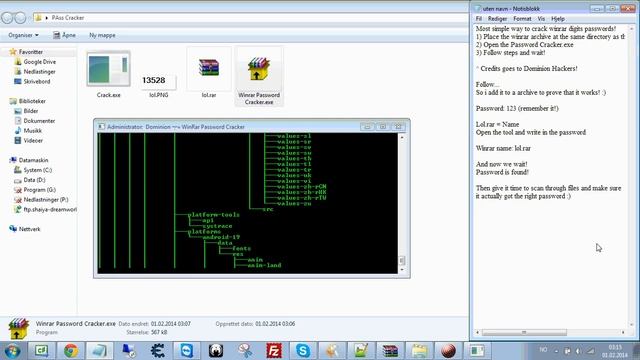The image size is (640, 360).
Task: Click console window vertical scrollbar thumb
Action: (402, 260)
